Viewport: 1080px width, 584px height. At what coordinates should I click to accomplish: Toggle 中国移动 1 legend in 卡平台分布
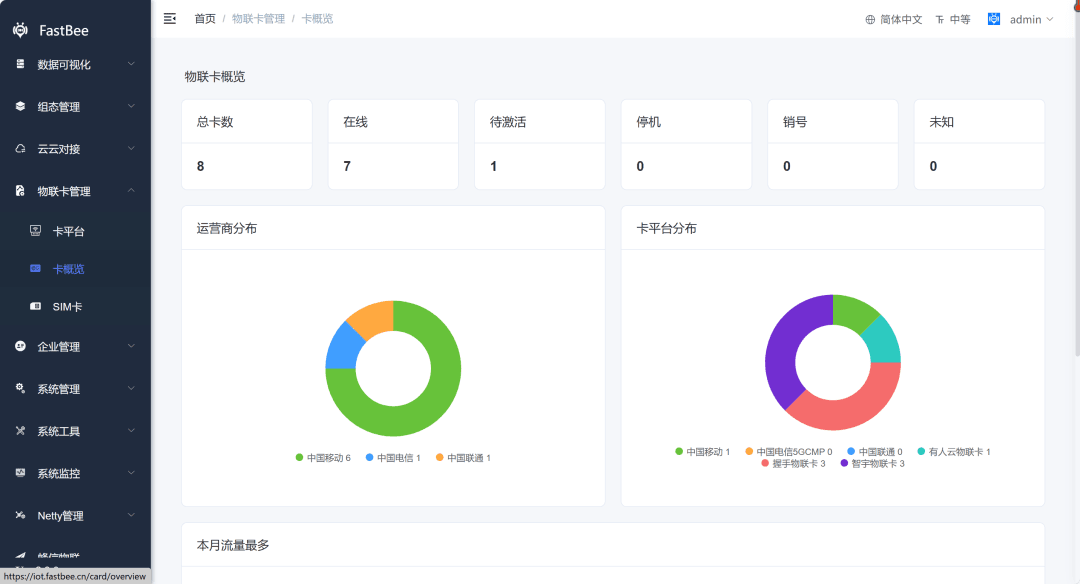click(x=703, y=452)
